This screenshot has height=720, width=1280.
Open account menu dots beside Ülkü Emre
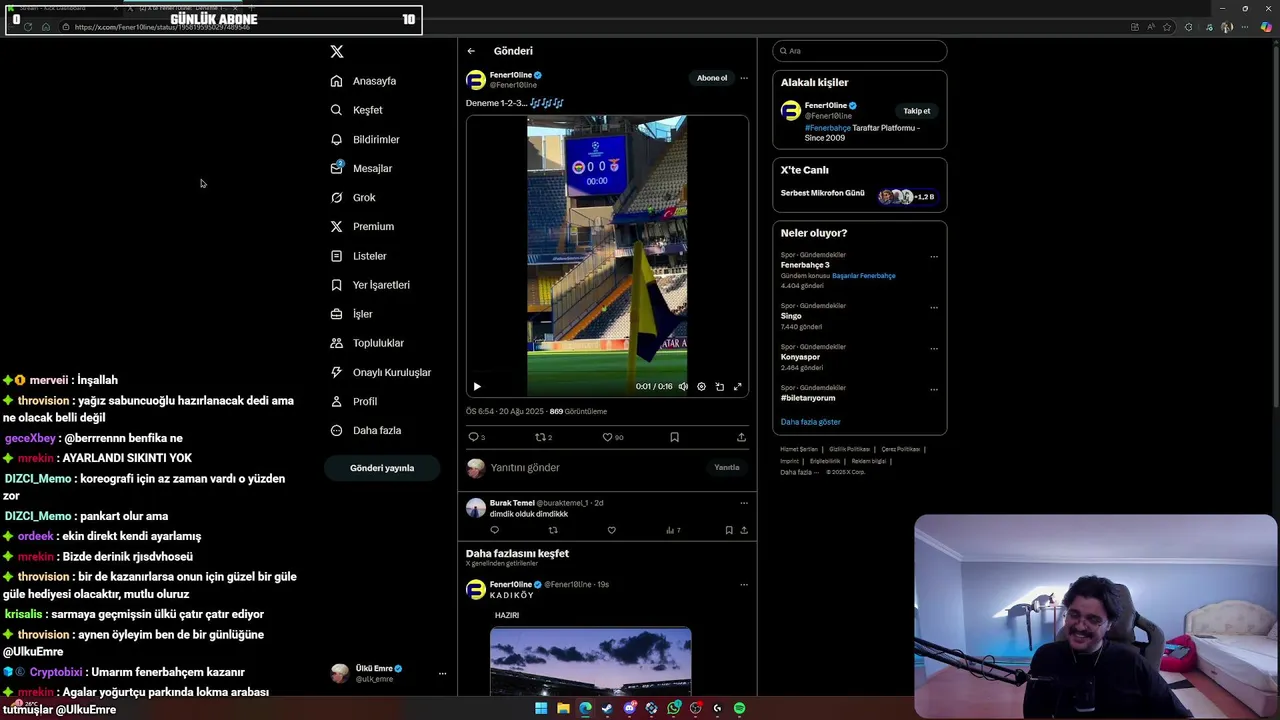pyautogui.click(x=442, y=673)
